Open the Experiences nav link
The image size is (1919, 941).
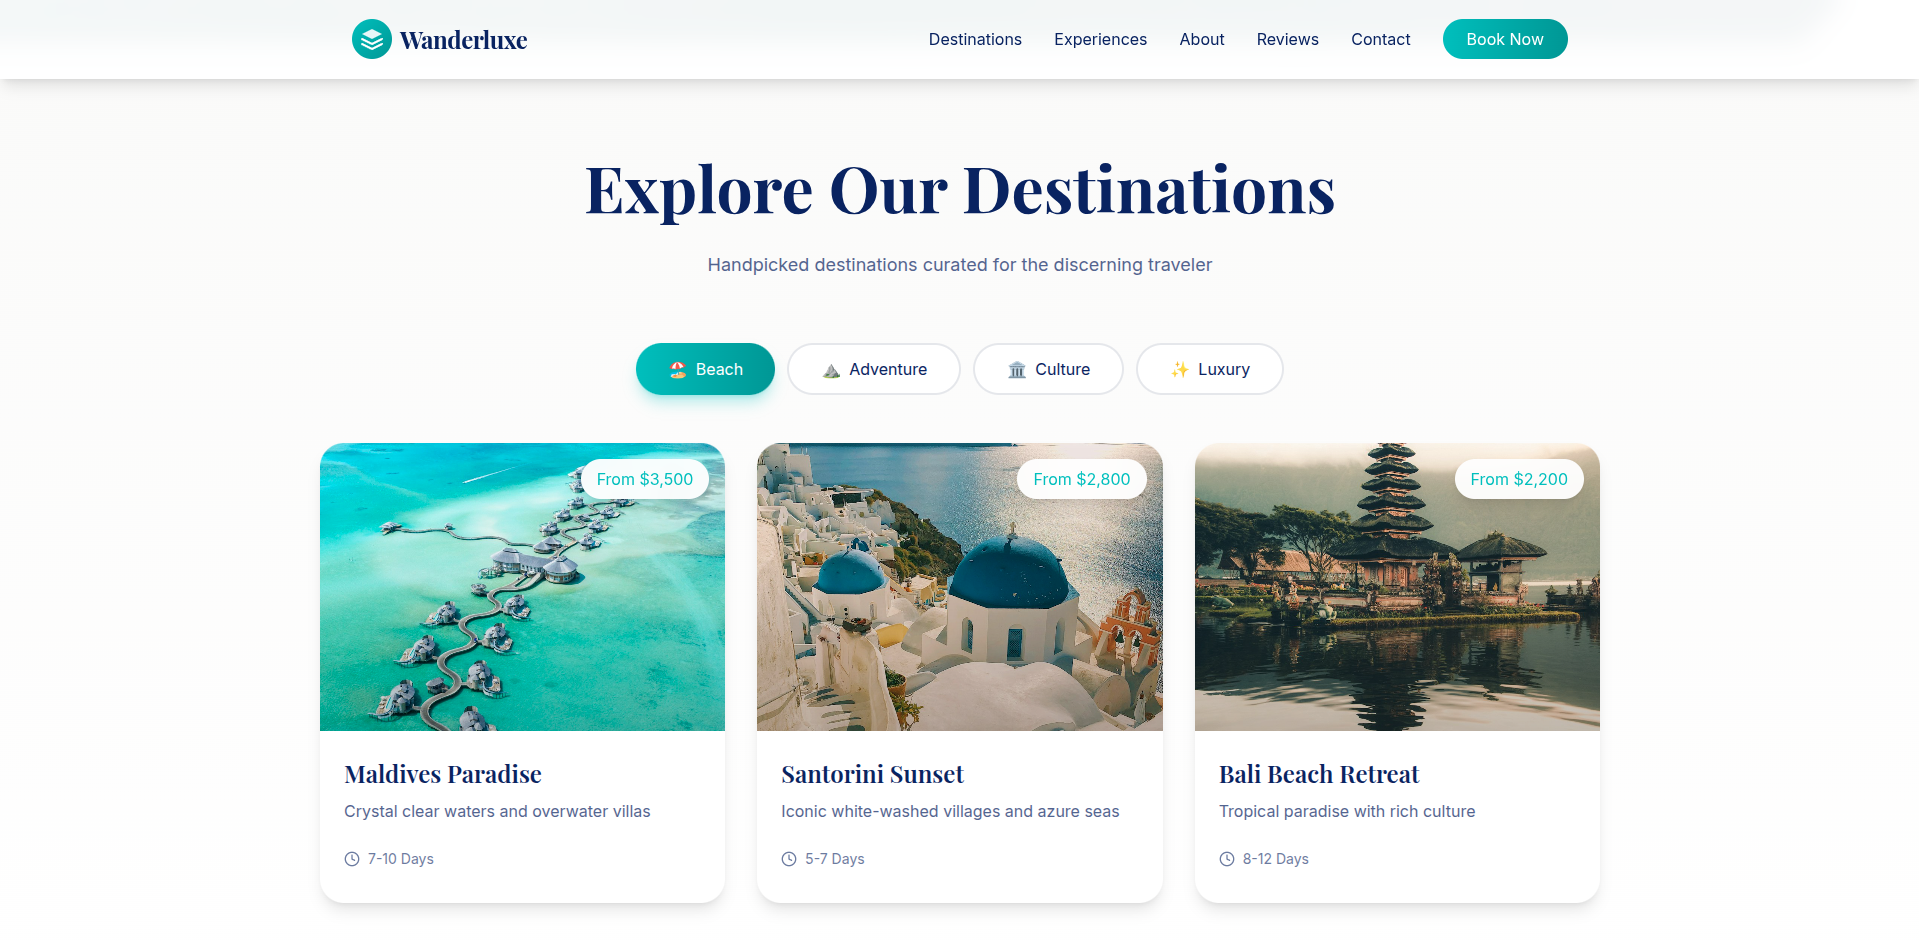[x=1100, y=39]
